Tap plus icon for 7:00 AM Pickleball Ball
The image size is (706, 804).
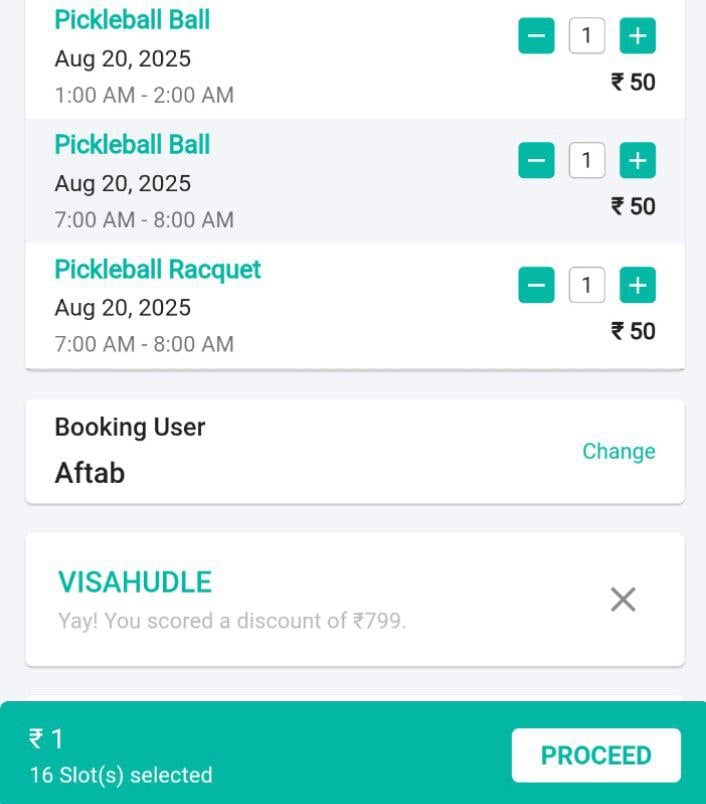point(637,160)
